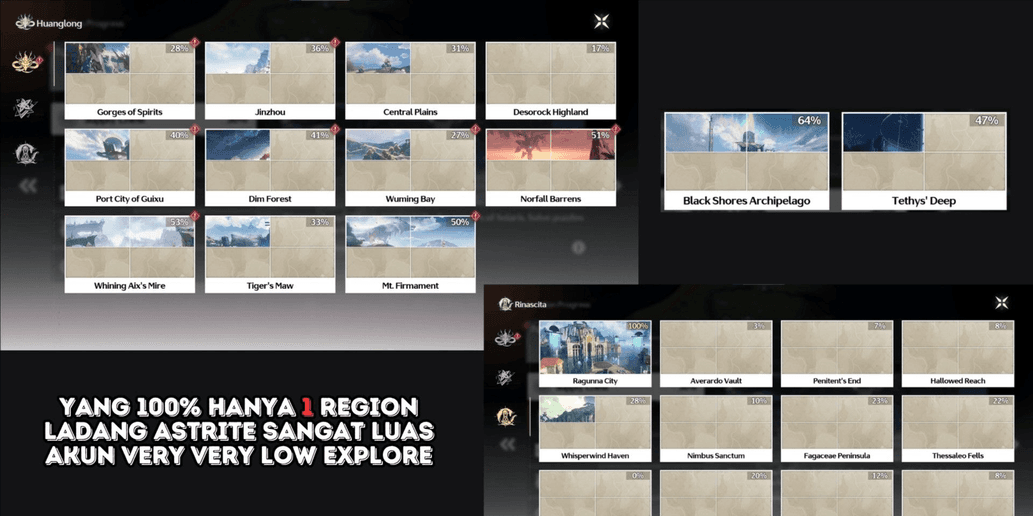The image size is (1033, 516).
Task: Click the 50% progress label on Mt. Firmament
Action: pos(459,222)
